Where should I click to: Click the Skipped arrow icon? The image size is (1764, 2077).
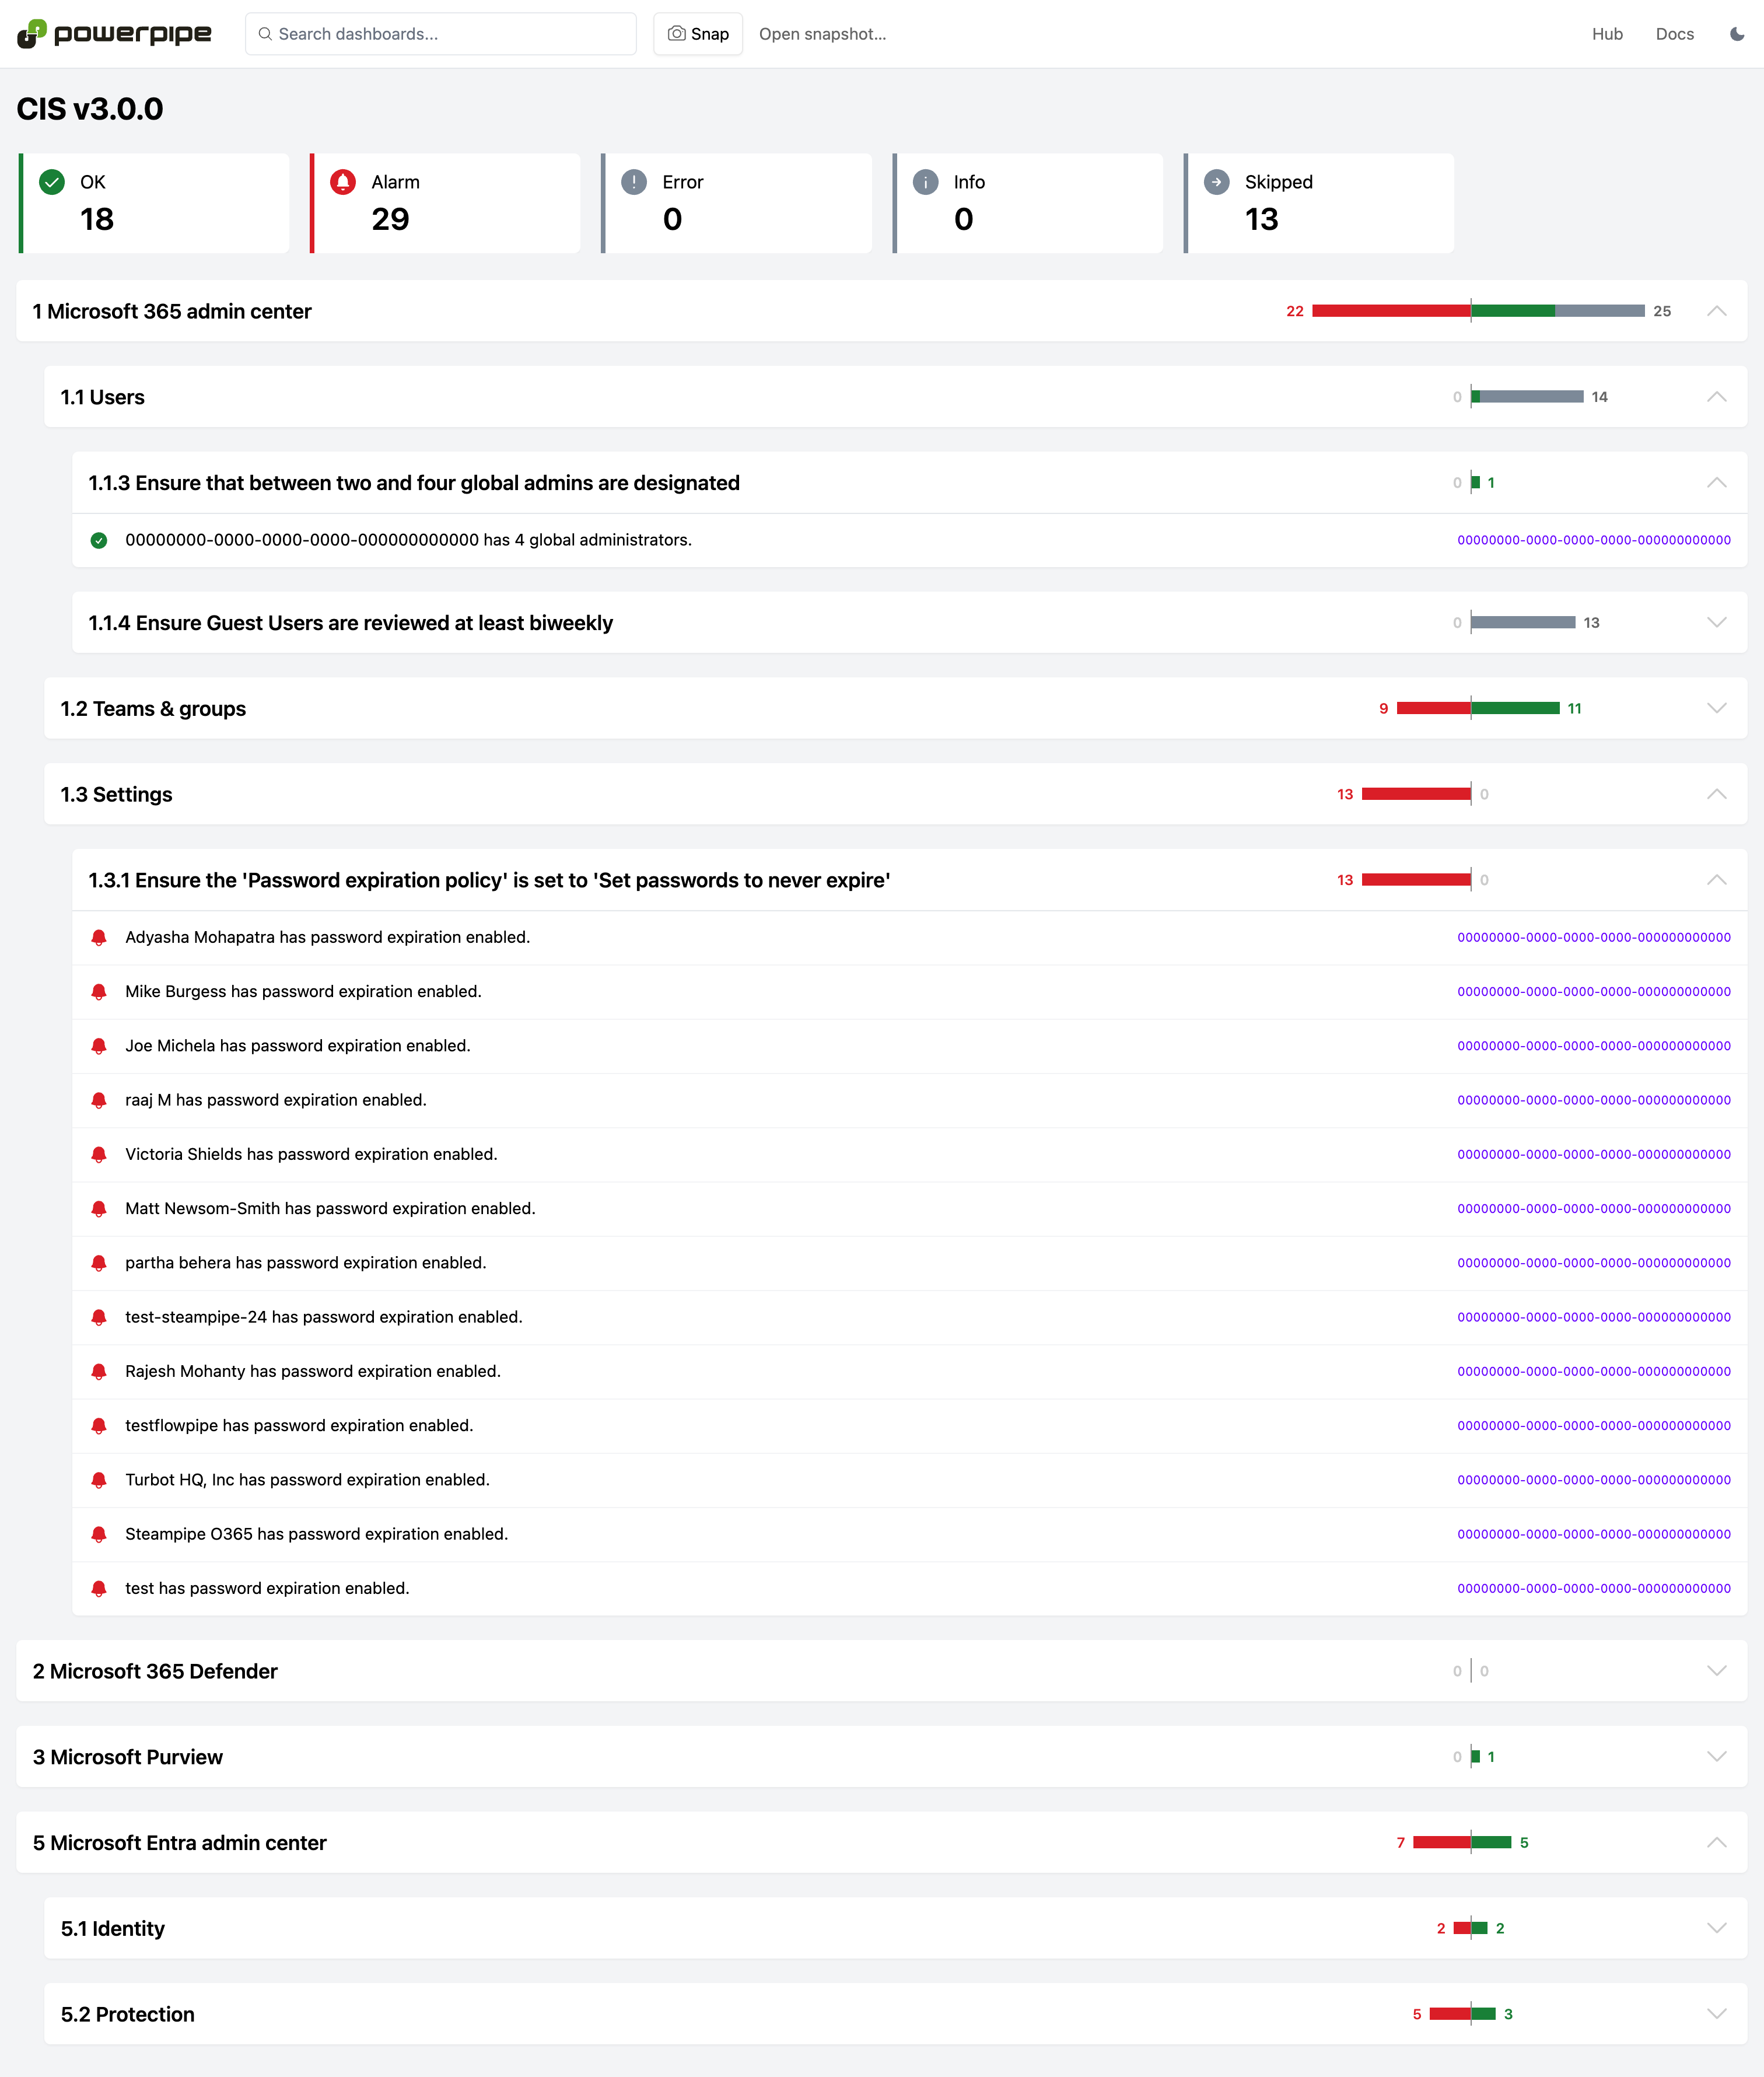[x=1216, y=182]
